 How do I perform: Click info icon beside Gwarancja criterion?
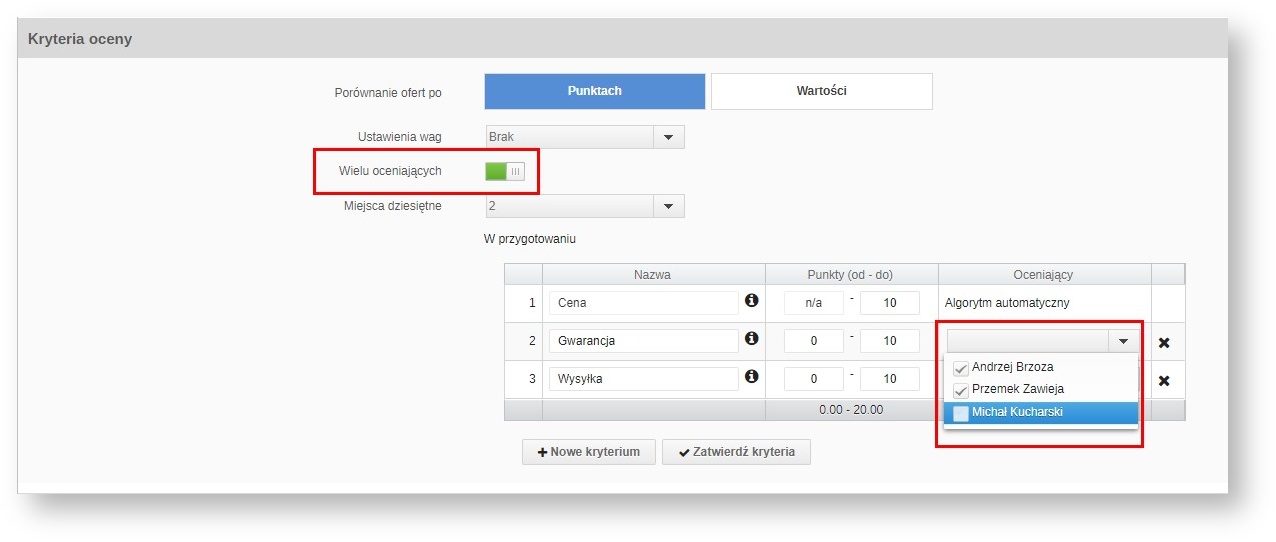752,339
